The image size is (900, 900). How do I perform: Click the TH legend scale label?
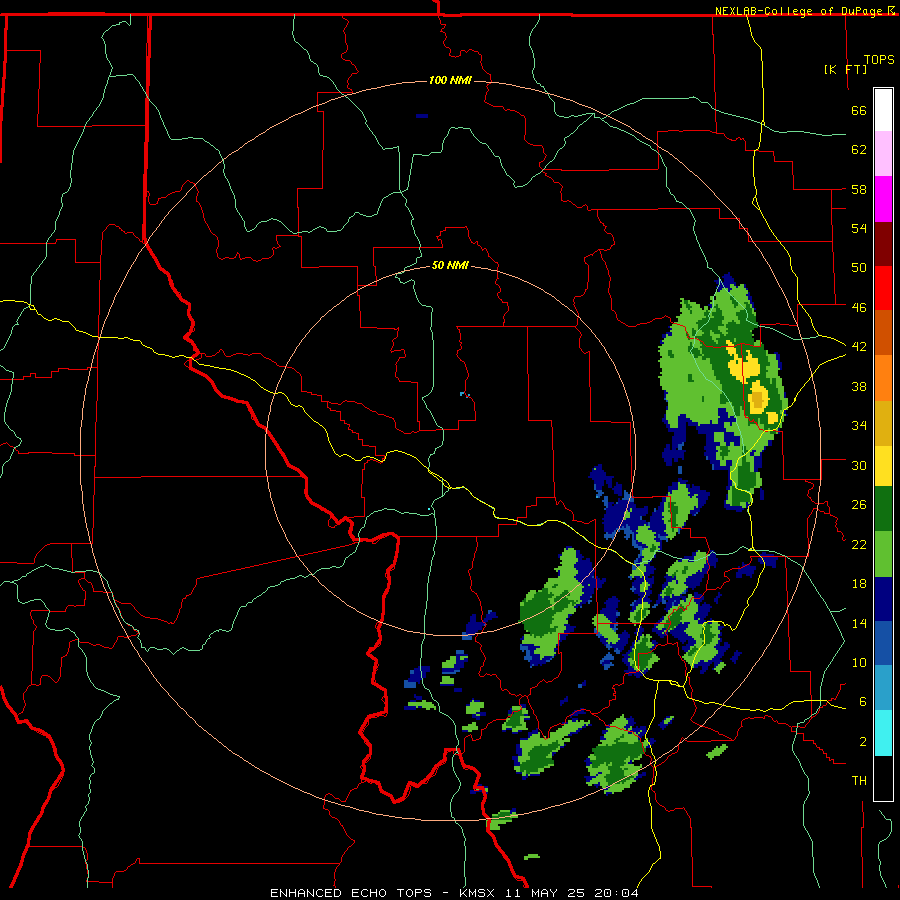point(859,781)
